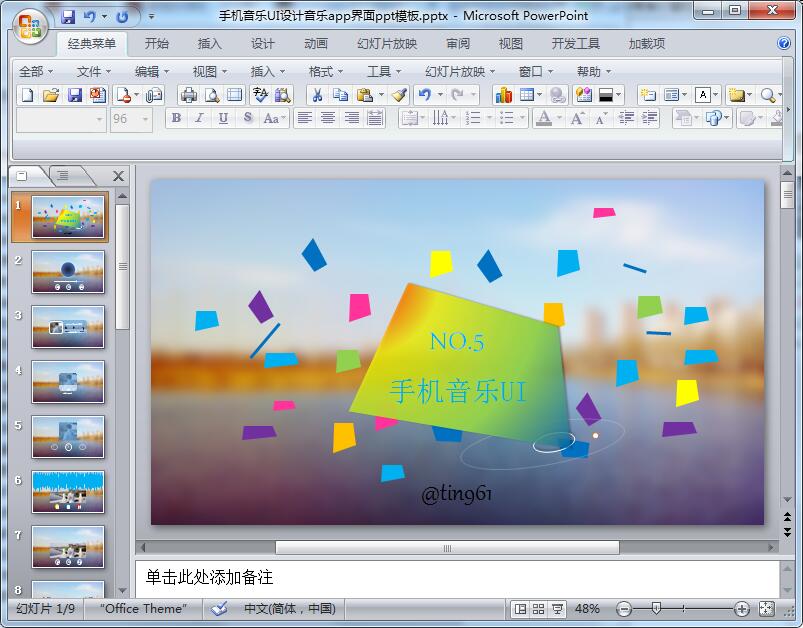Image resolution: width=803 pixels, height=628 pixels.
Task: Click the Zoom in plus button
Action: [742, 609]
